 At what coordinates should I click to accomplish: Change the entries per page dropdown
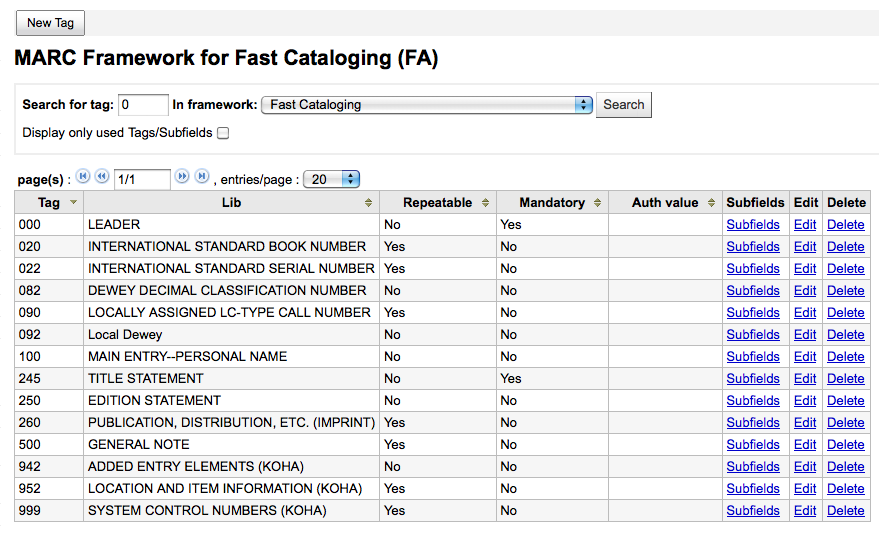click(x=331, y=180)
